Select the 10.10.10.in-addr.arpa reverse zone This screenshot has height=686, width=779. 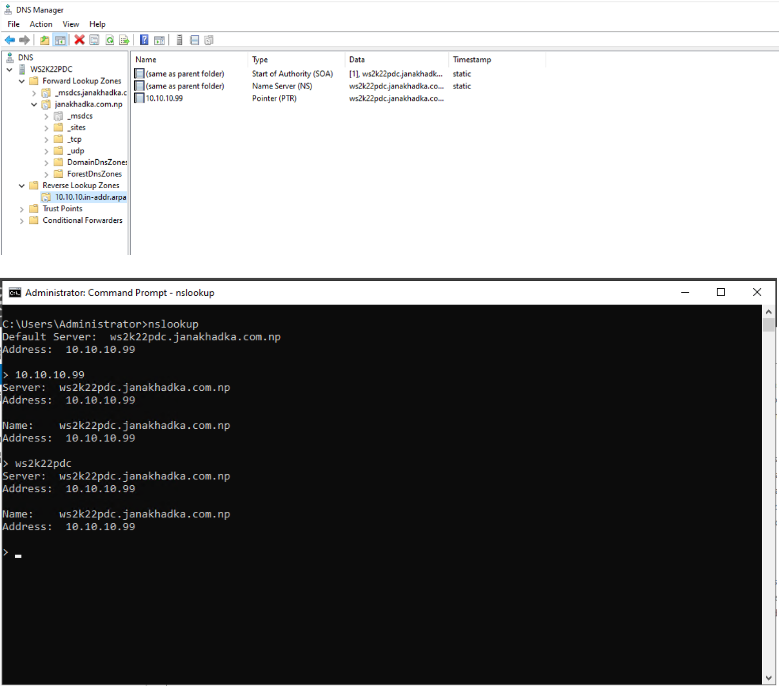90,197
